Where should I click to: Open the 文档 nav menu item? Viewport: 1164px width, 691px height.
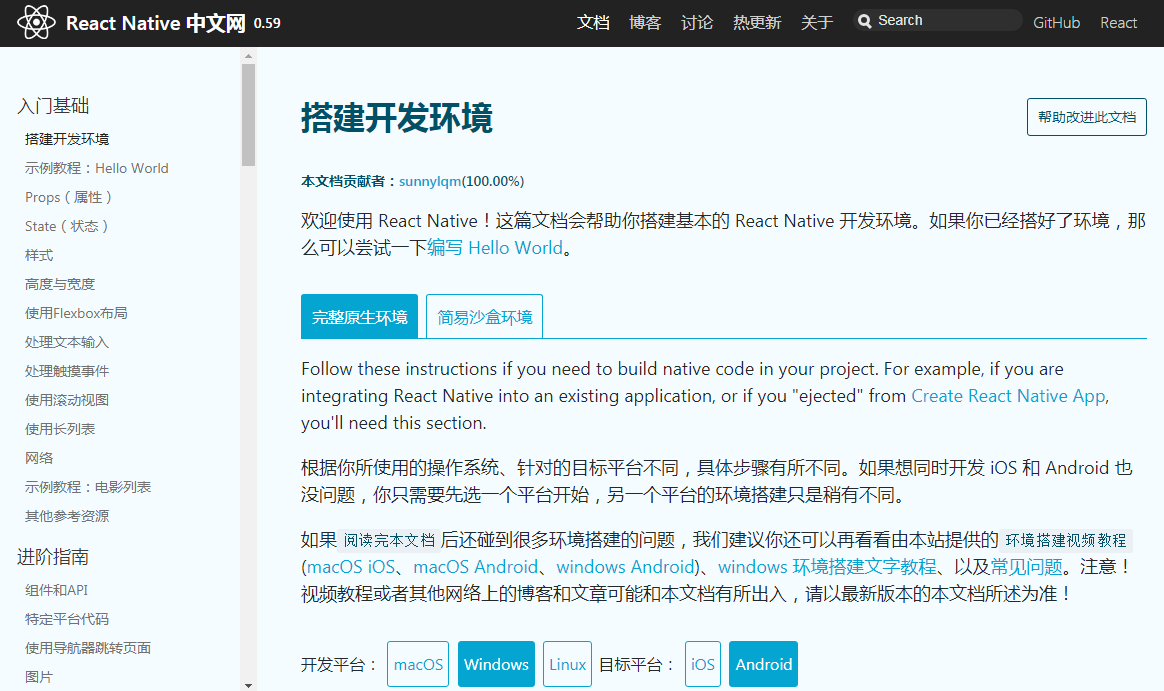pyautogui.click(x=593, y=23)
